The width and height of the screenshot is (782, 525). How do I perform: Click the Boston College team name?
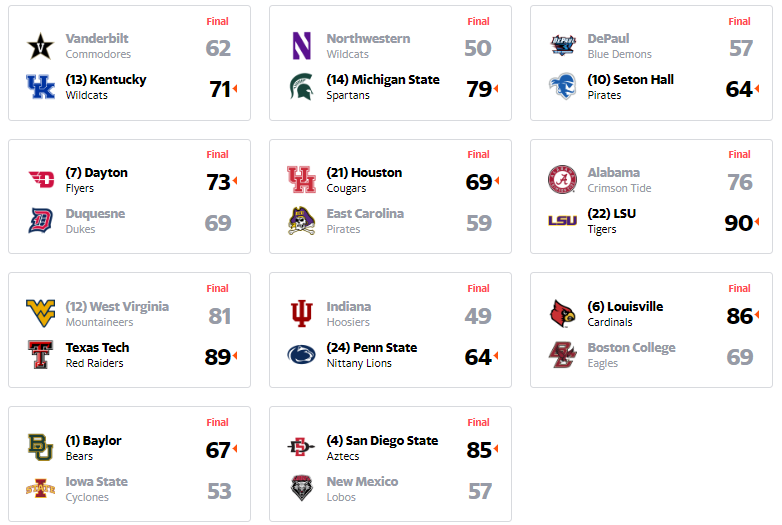(631, 348)
